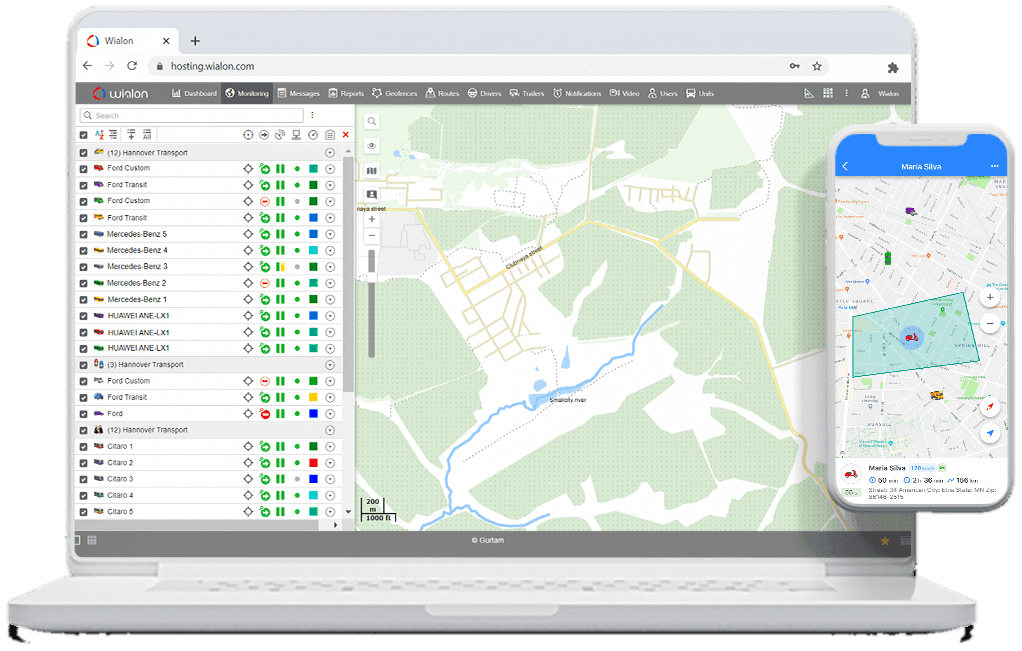Image resolution: width=1022 pixels, height=651 pixels.
Task: Tap phone map locate-me arrow button
Action: coord(990,433)
